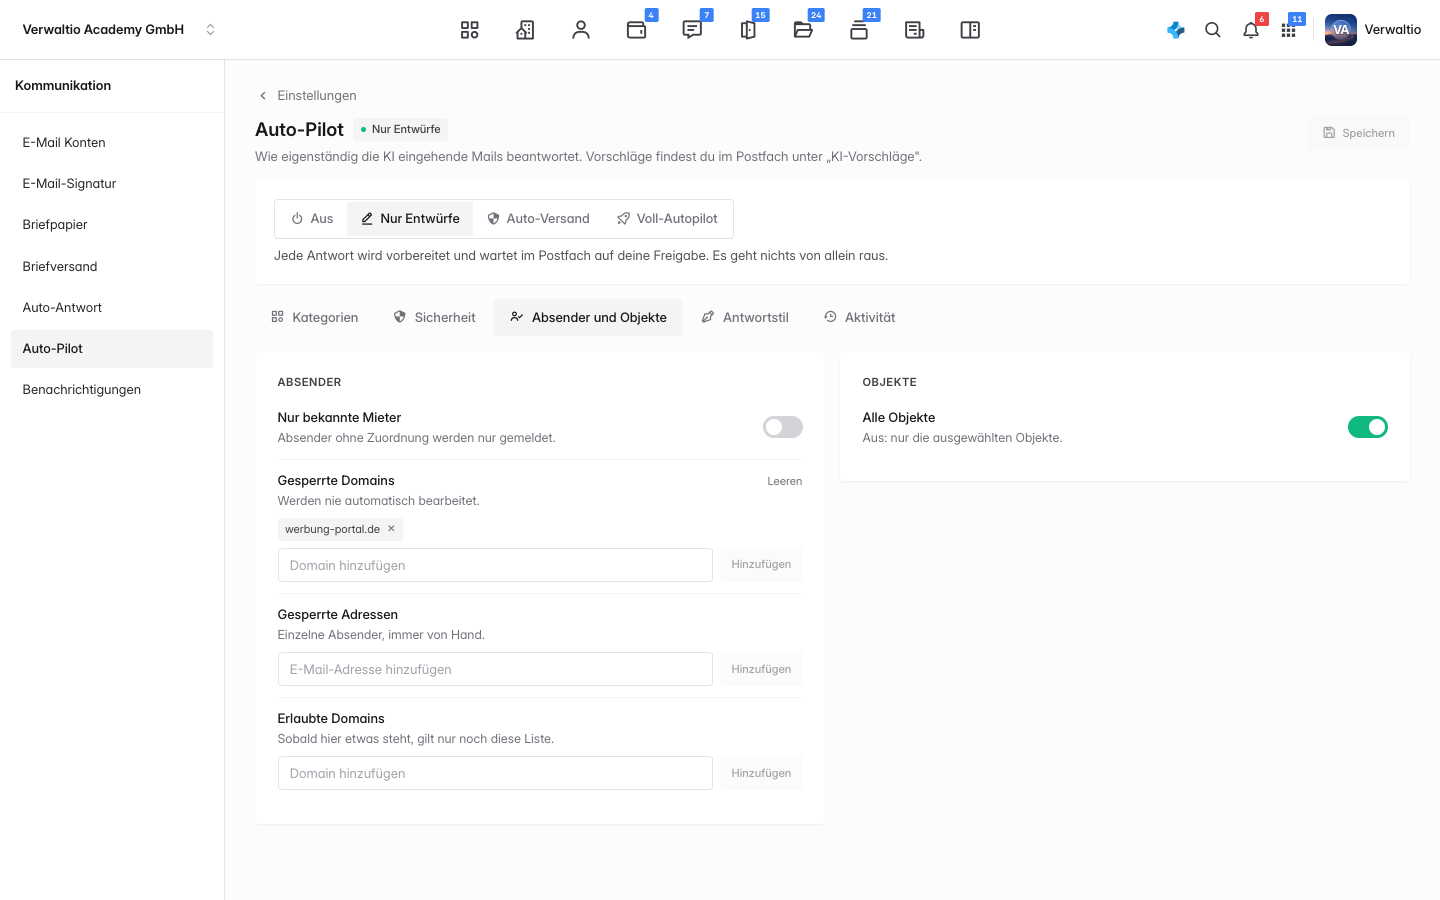Open the dashboard grid icon

coord(470,30)
